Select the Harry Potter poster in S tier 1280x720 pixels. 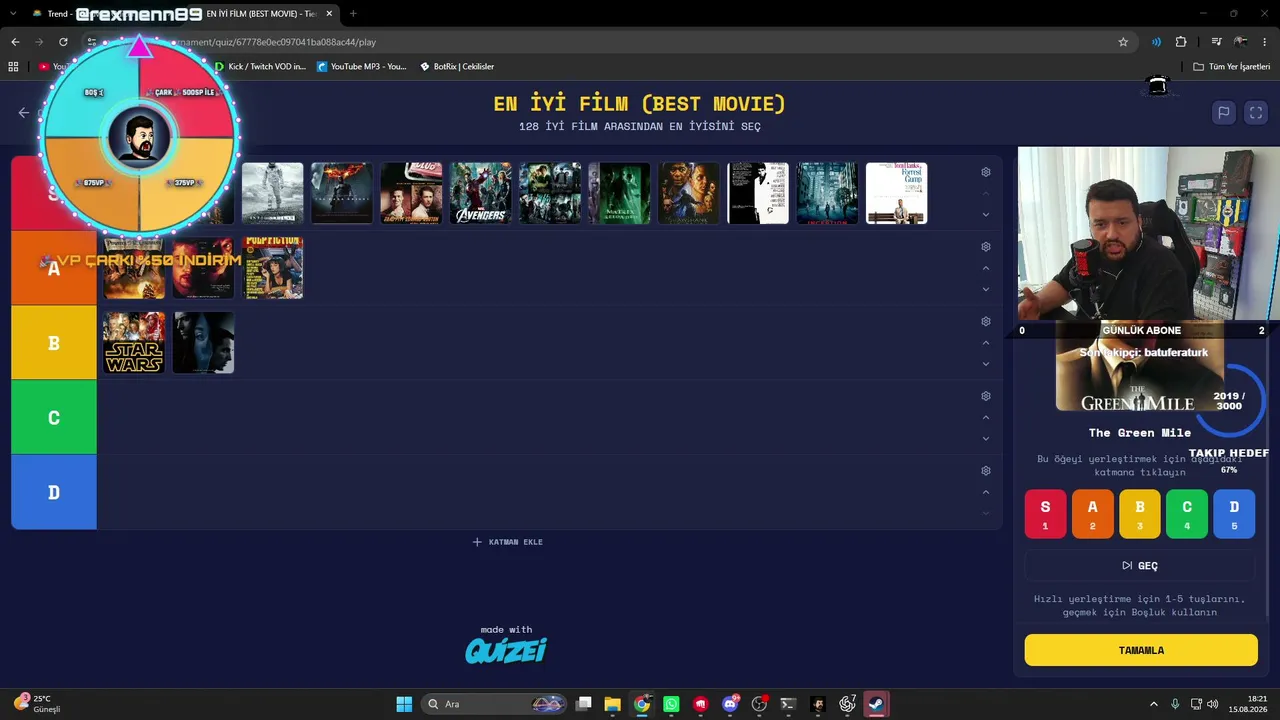(x=550, y=193)
